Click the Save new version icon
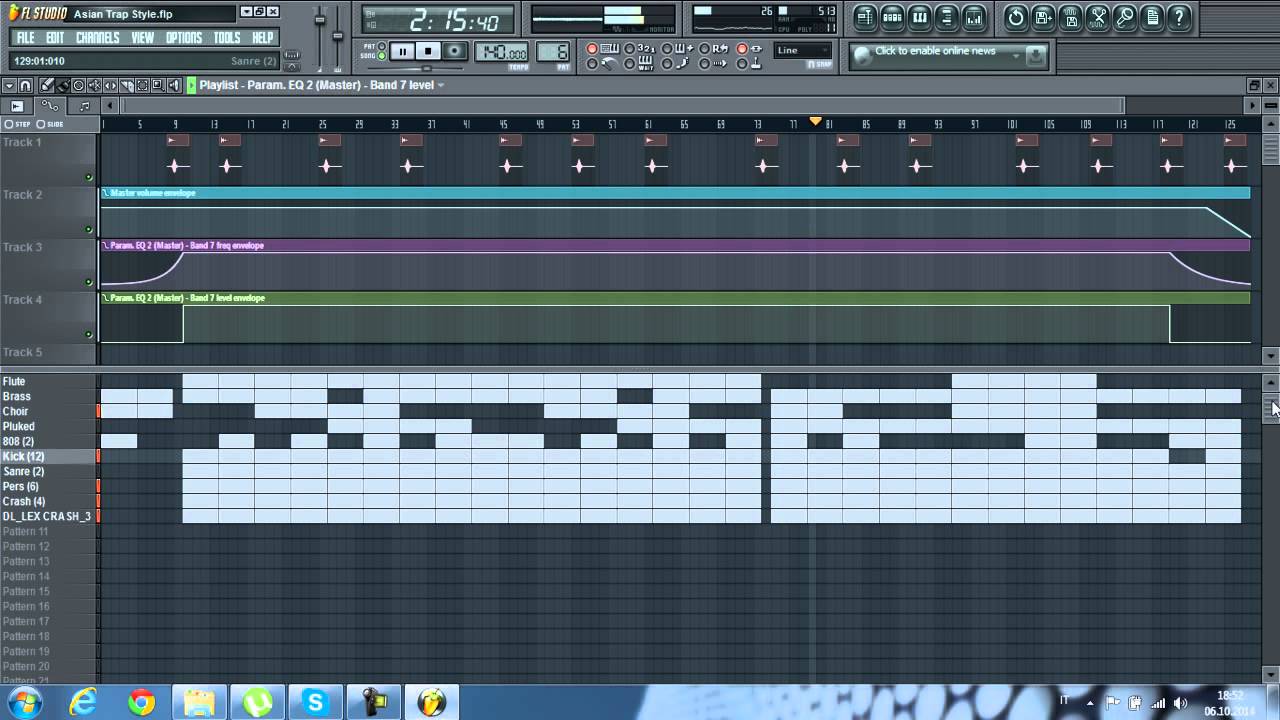The height and width of the screenshot is (720, 1280). pyautogui.click(x=1043, y=17)
